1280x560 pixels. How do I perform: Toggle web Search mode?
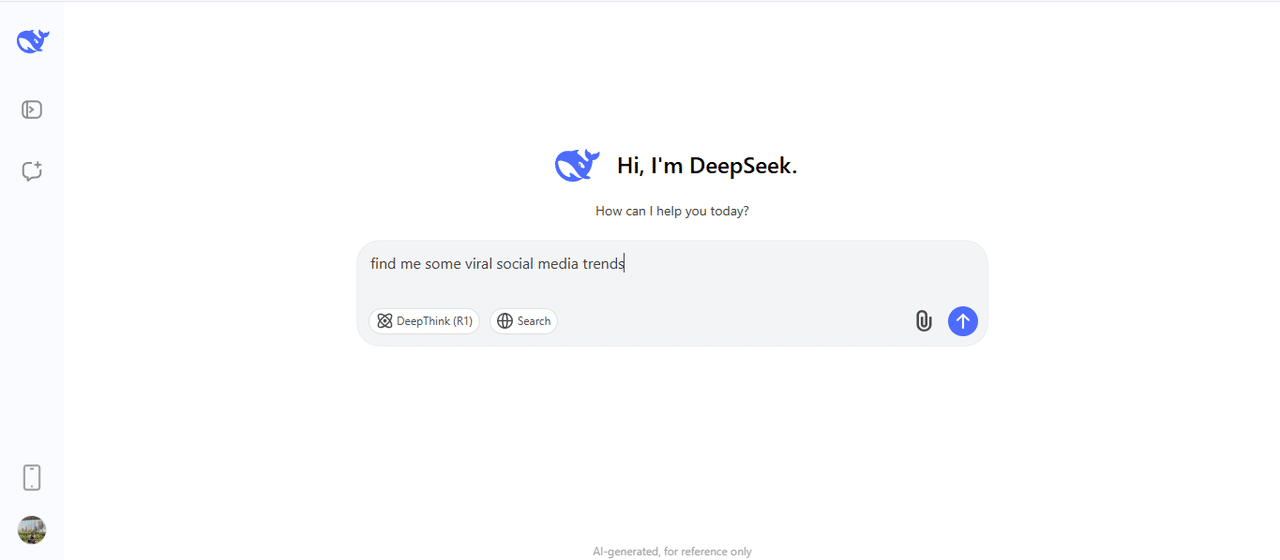pyautogui.click(x=523, y=321)
